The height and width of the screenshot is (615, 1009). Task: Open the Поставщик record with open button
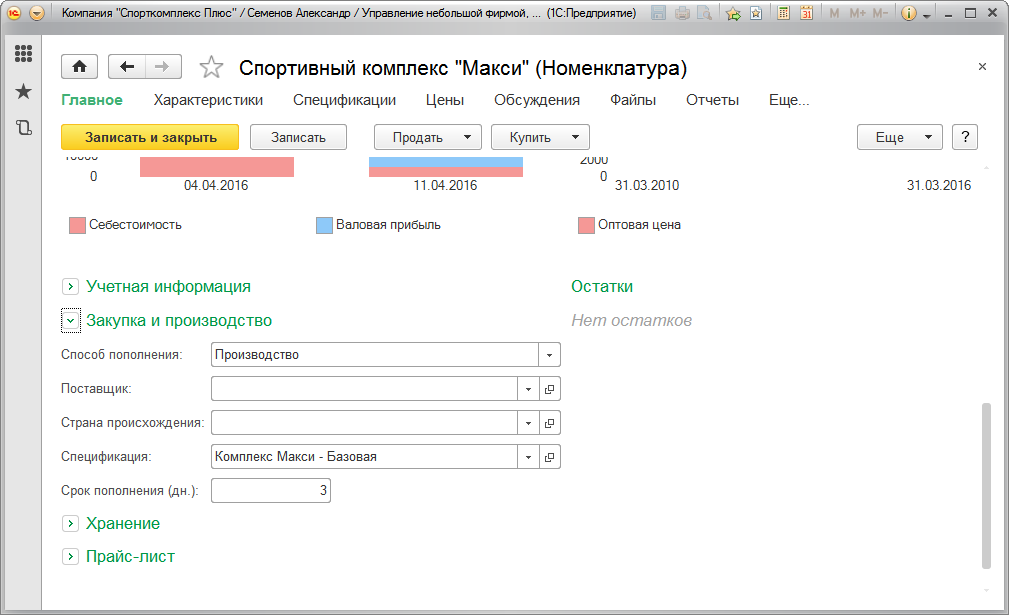tap(550, 389)
